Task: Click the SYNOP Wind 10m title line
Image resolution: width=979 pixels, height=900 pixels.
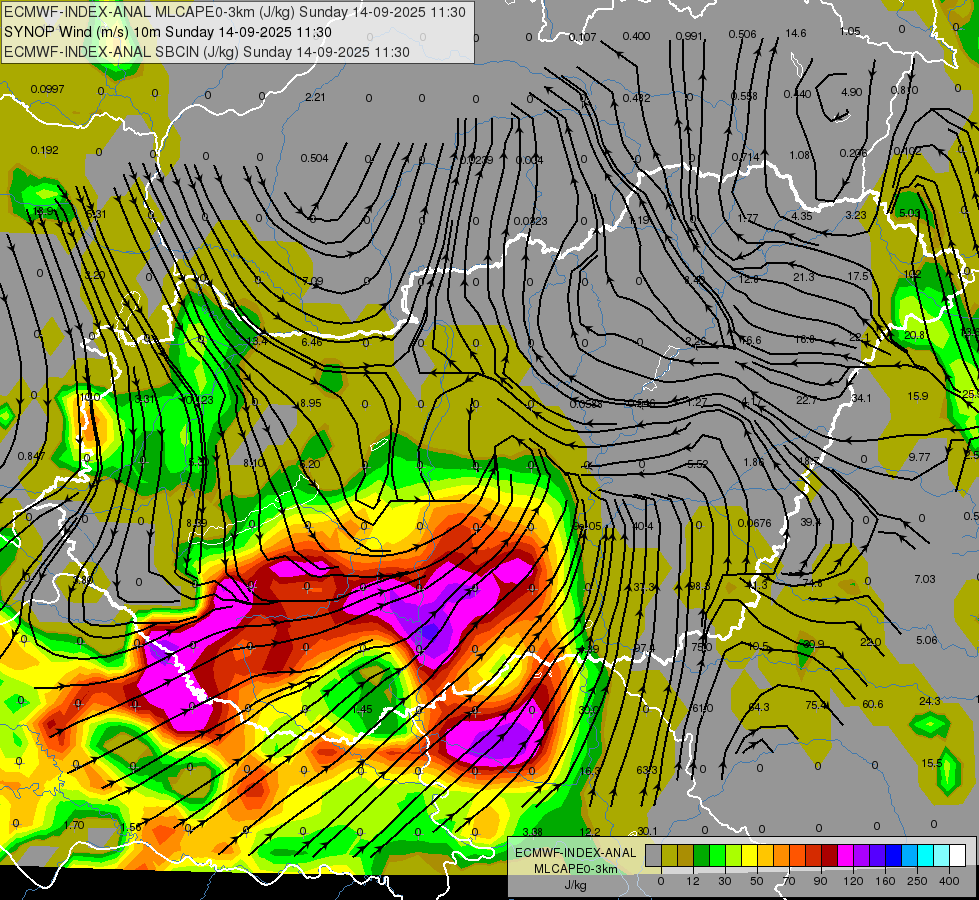Action: [x=167, y=32]
